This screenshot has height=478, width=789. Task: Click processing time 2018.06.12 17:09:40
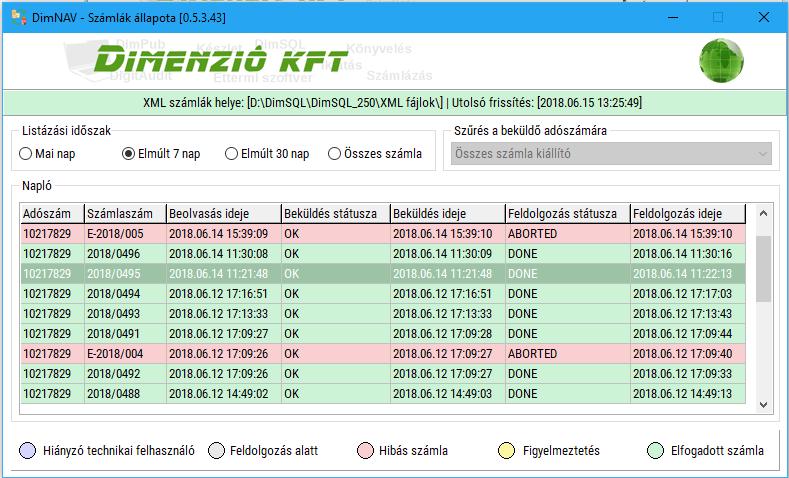tap(682, 354)
